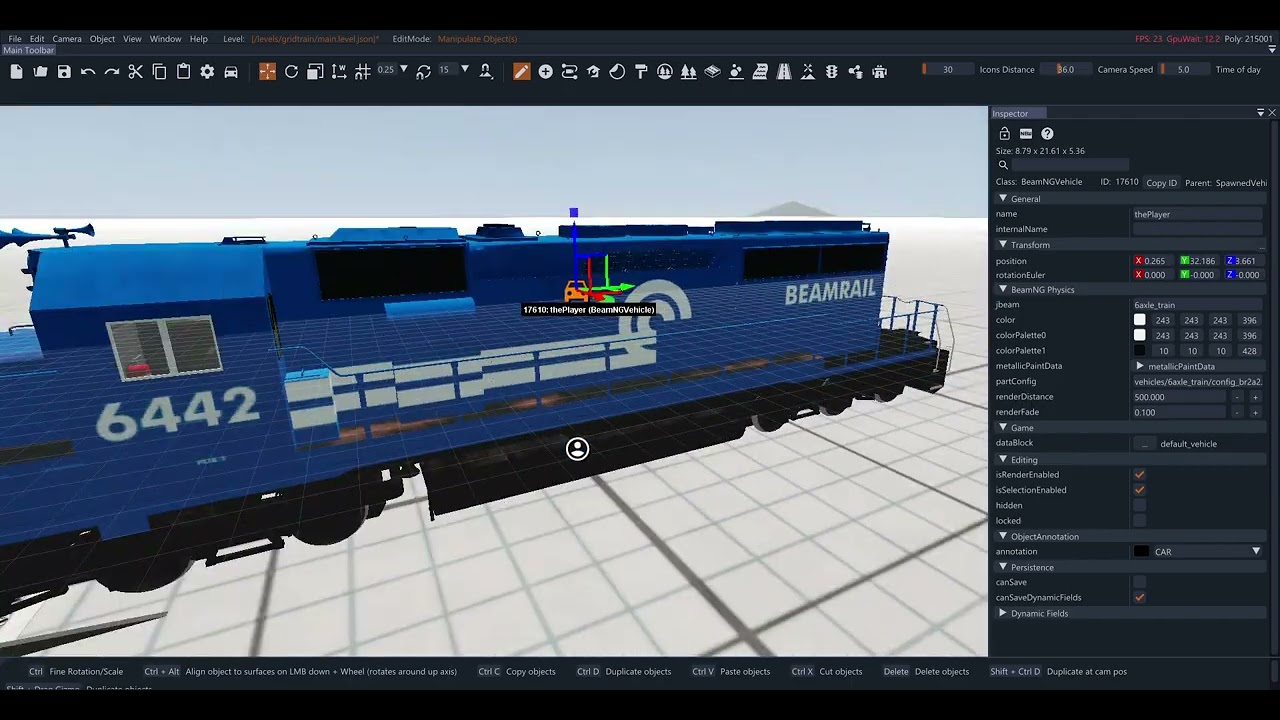Uncheck isRenderEnabled checkbox
This screenshot has width=1280, height=720.
click(1139, 475)
